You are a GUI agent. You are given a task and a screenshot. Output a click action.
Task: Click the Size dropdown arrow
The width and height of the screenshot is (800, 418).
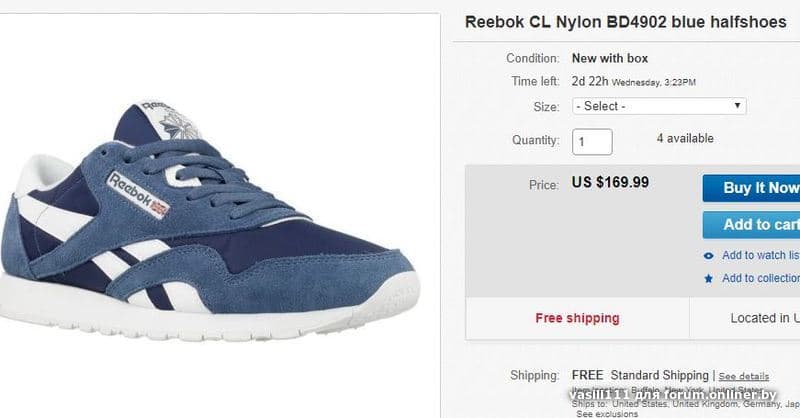tap(737, 106)
